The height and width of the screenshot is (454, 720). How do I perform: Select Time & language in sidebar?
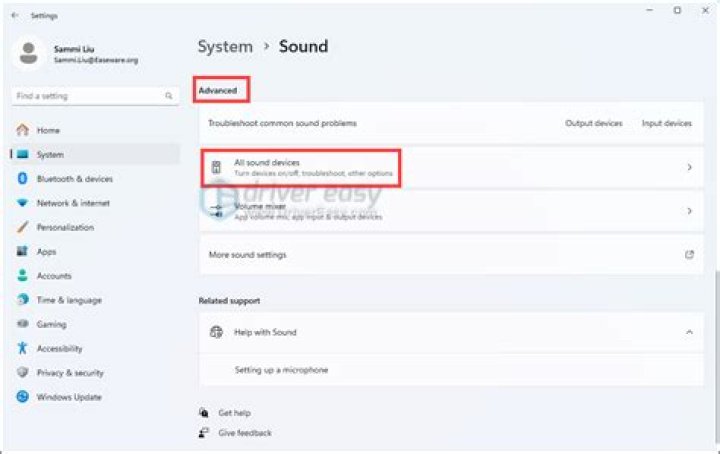click(69, 300)
